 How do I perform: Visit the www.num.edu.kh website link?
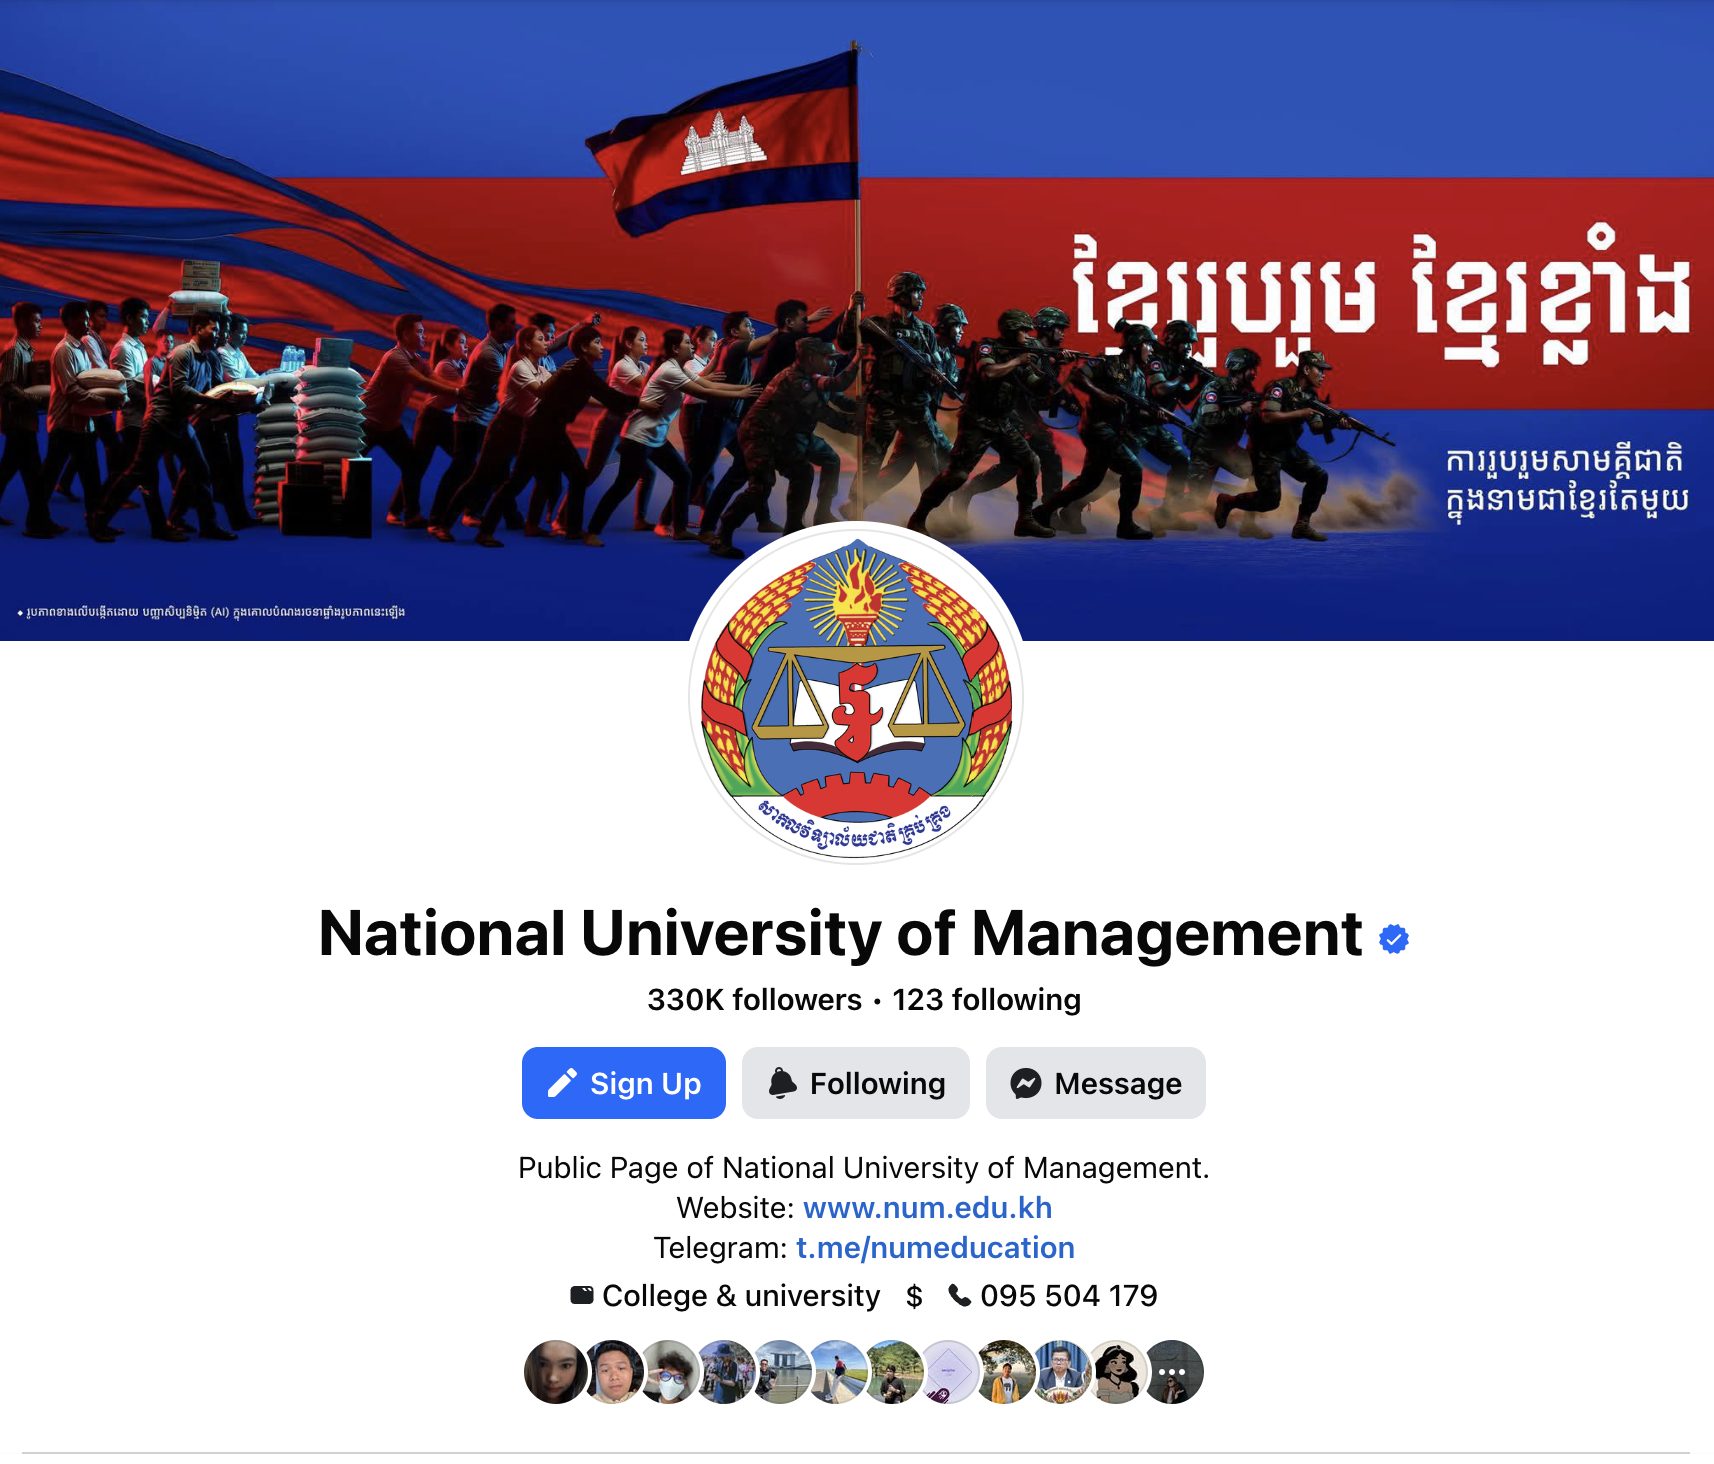coord(927,1208)
